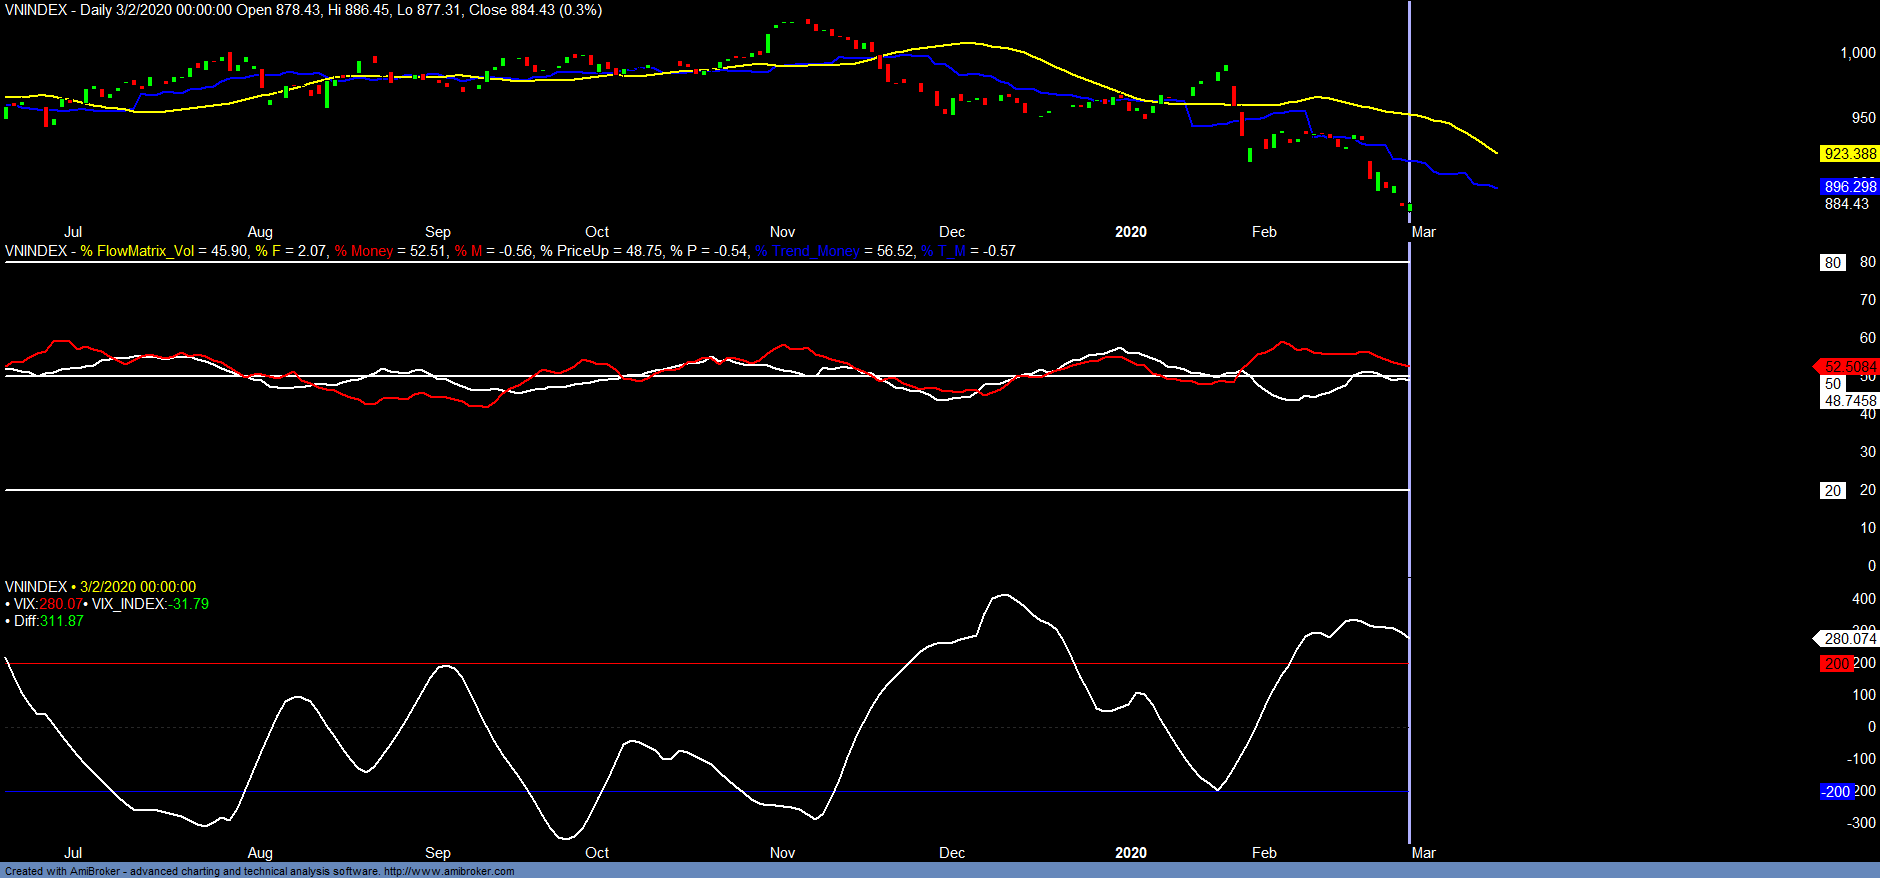This screenshot has width=1880, height=878.
Task: Click the boxed 20 level label
Action: click(x=1832, y=491)
